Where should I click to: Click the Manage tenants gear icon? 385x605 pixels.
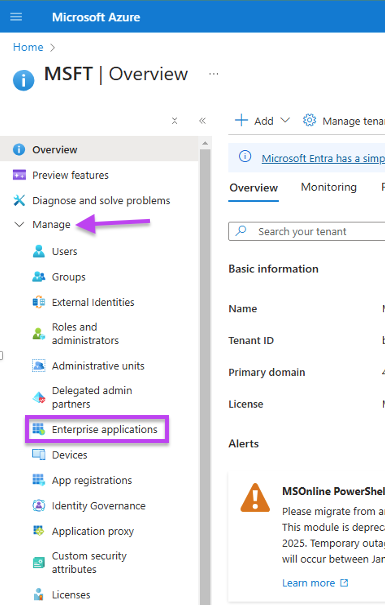coord(309,120)
